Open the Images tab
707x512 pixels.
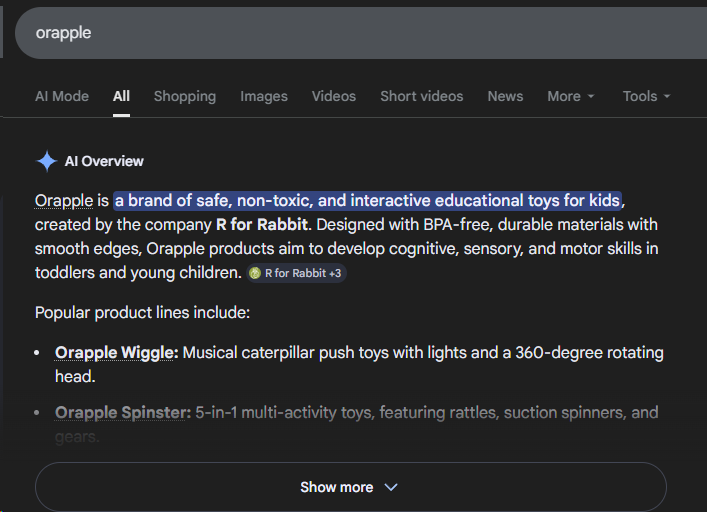pyautogui.click(x=264, y=96)
